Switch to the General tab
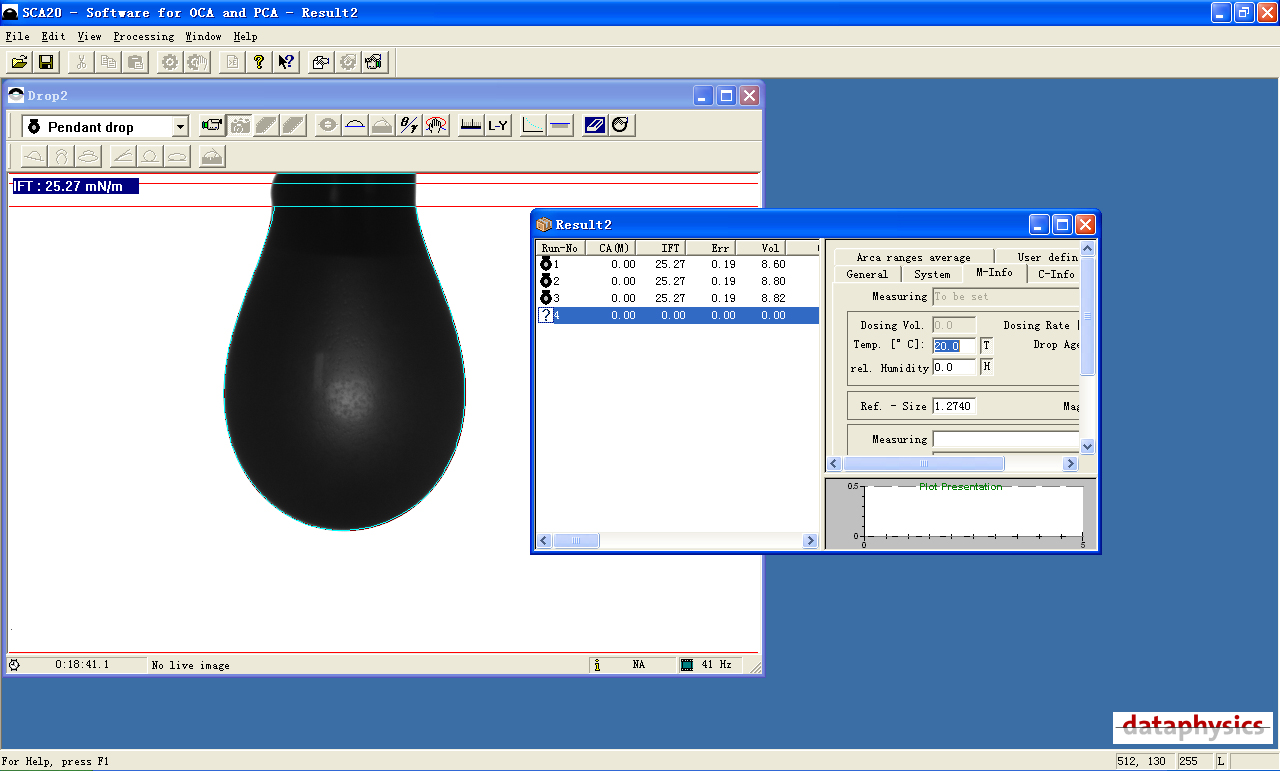Viewport: 1280px width, 771px height. point(866,274)
